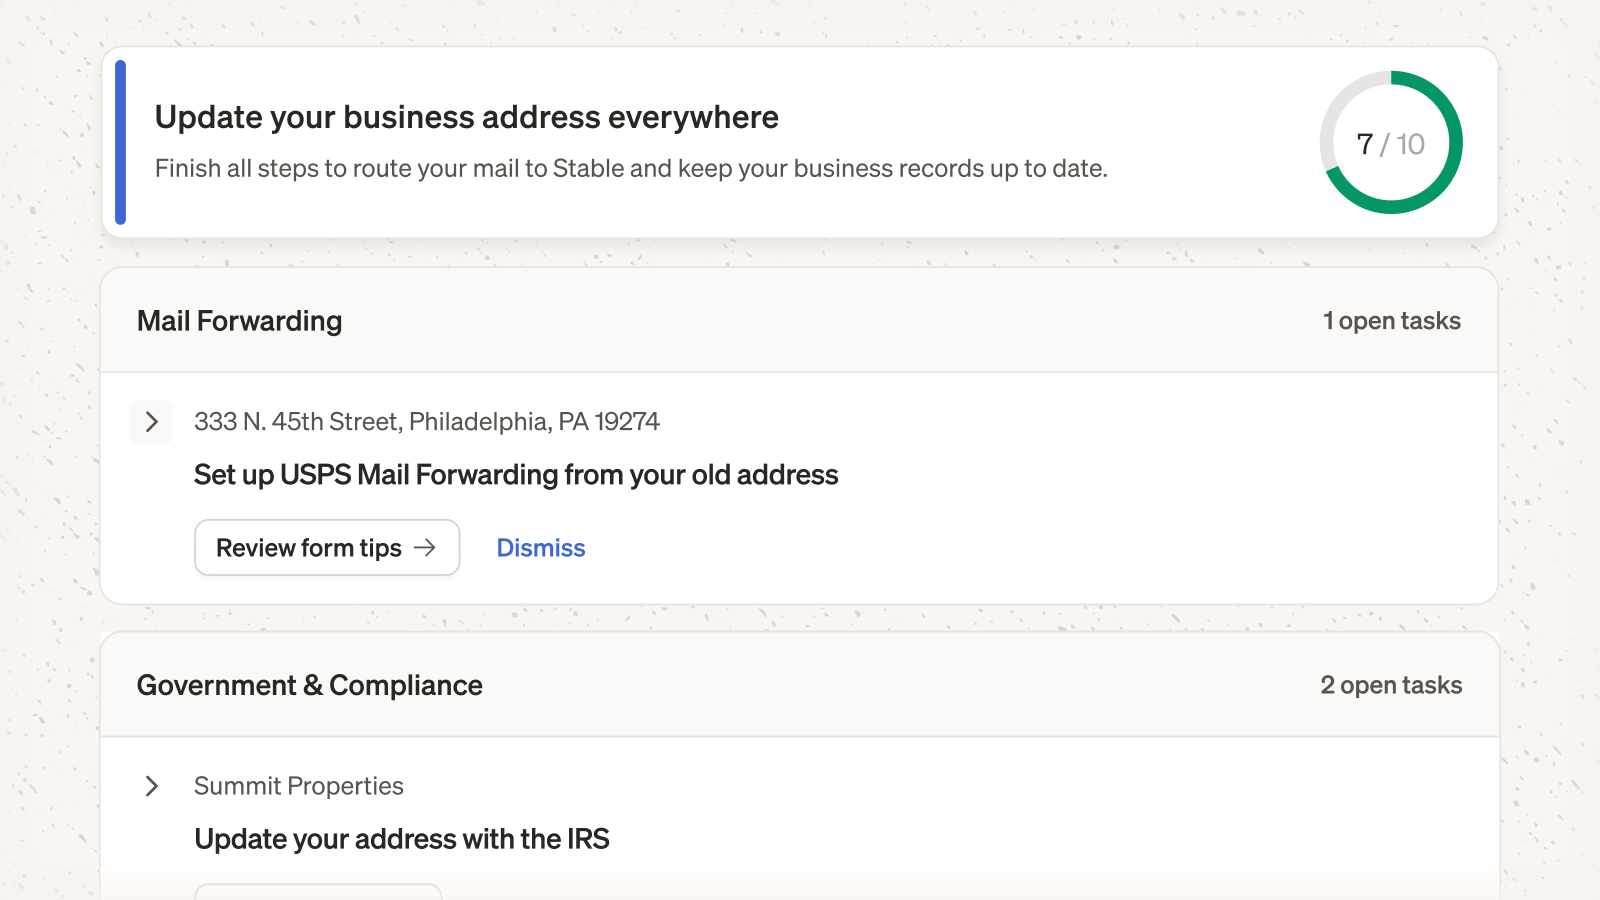Click the partially visible button under IRS task
Viewport: 1600px width, 900px height.
click(x=318, y=892)
